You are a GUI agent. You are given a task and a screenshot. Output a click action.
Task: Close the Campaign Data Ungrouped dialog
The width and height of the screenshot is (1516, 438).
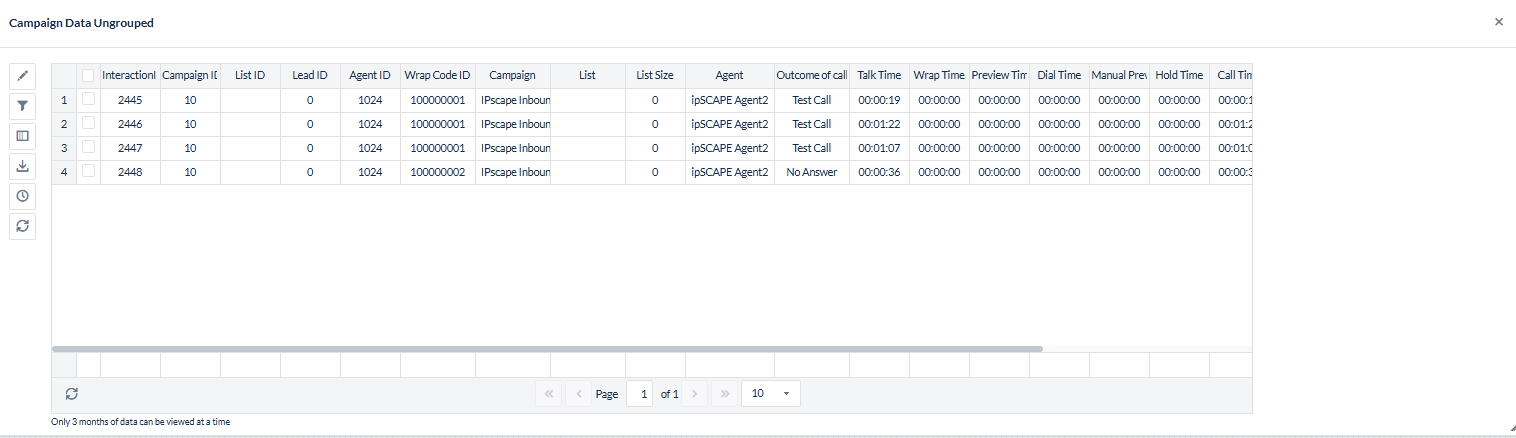[1498, 21]
